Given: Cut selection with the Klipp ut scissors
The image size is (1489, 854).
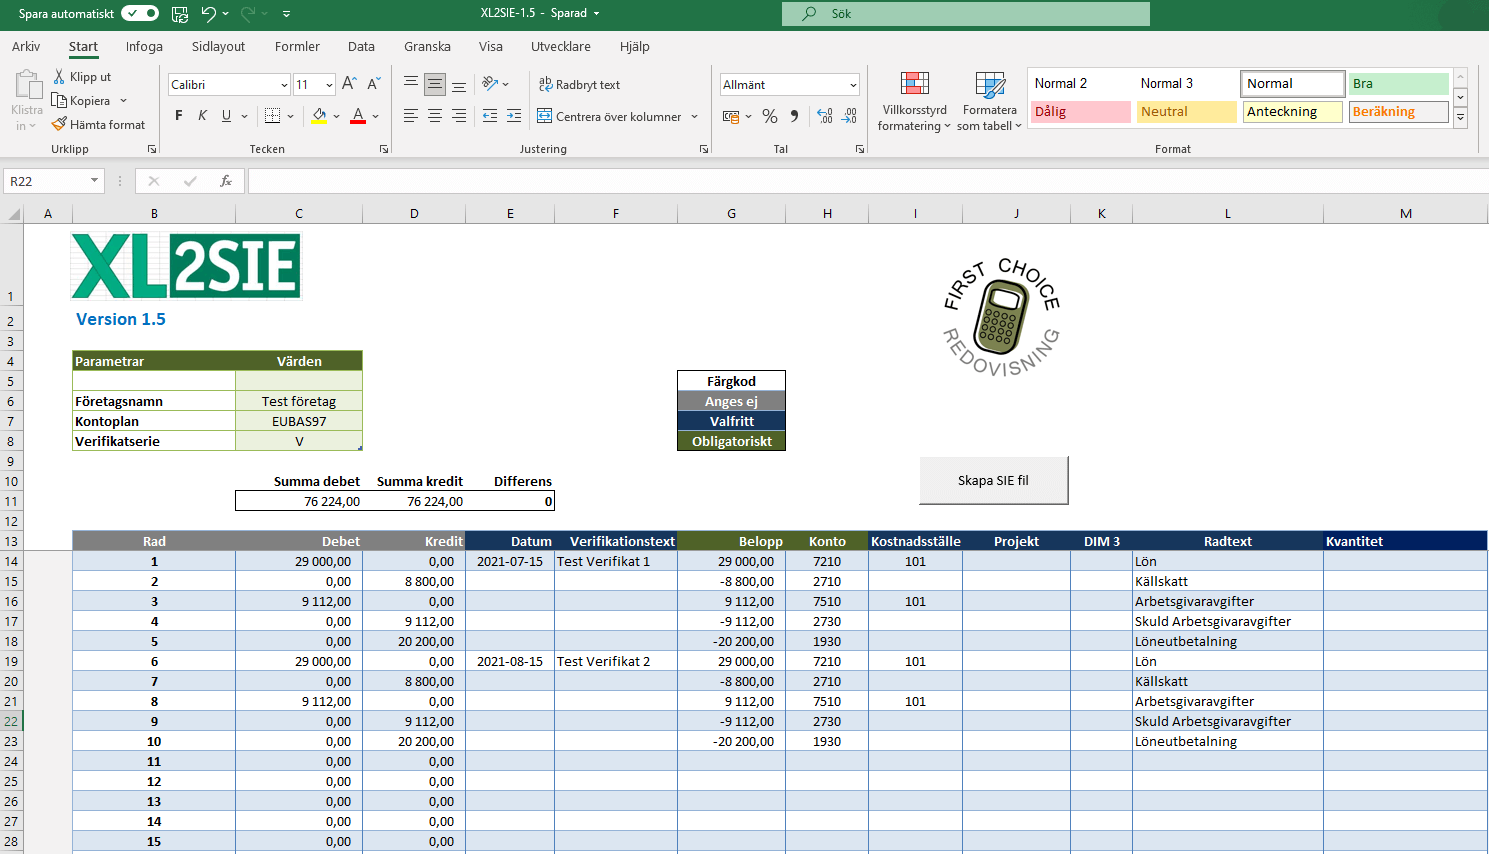Looking at the screenshot, I should click(x=82, y=77).
